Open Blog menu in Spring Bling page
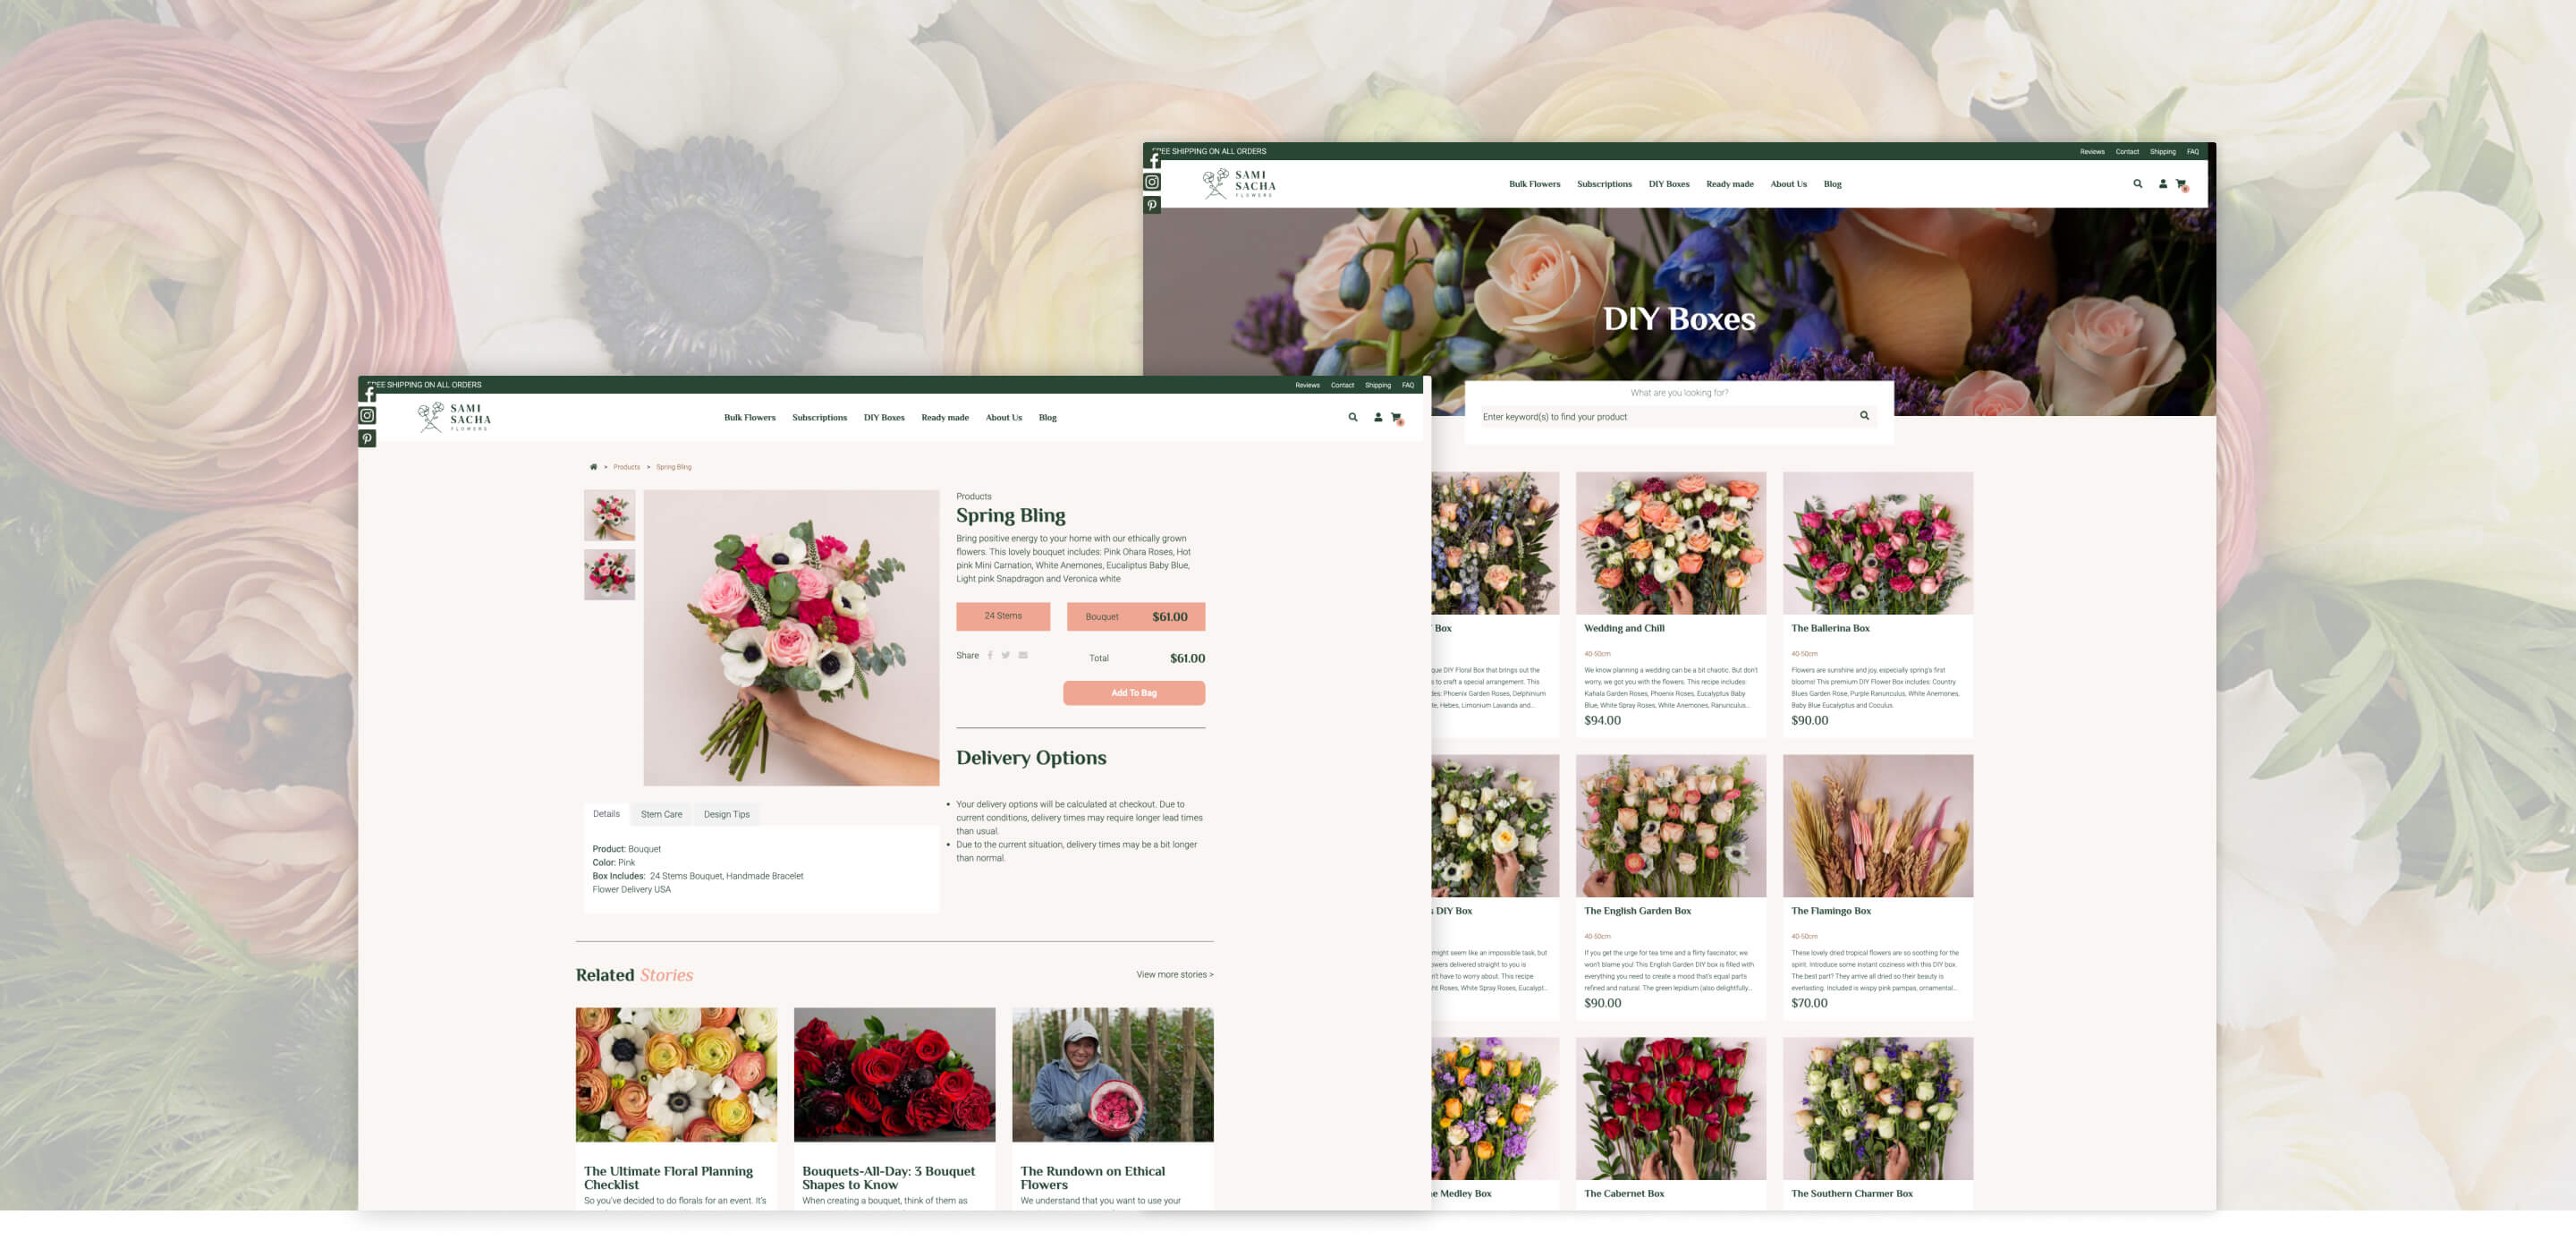The width and height of the screenshot is (2576, 1240). tap(1048, 418)
